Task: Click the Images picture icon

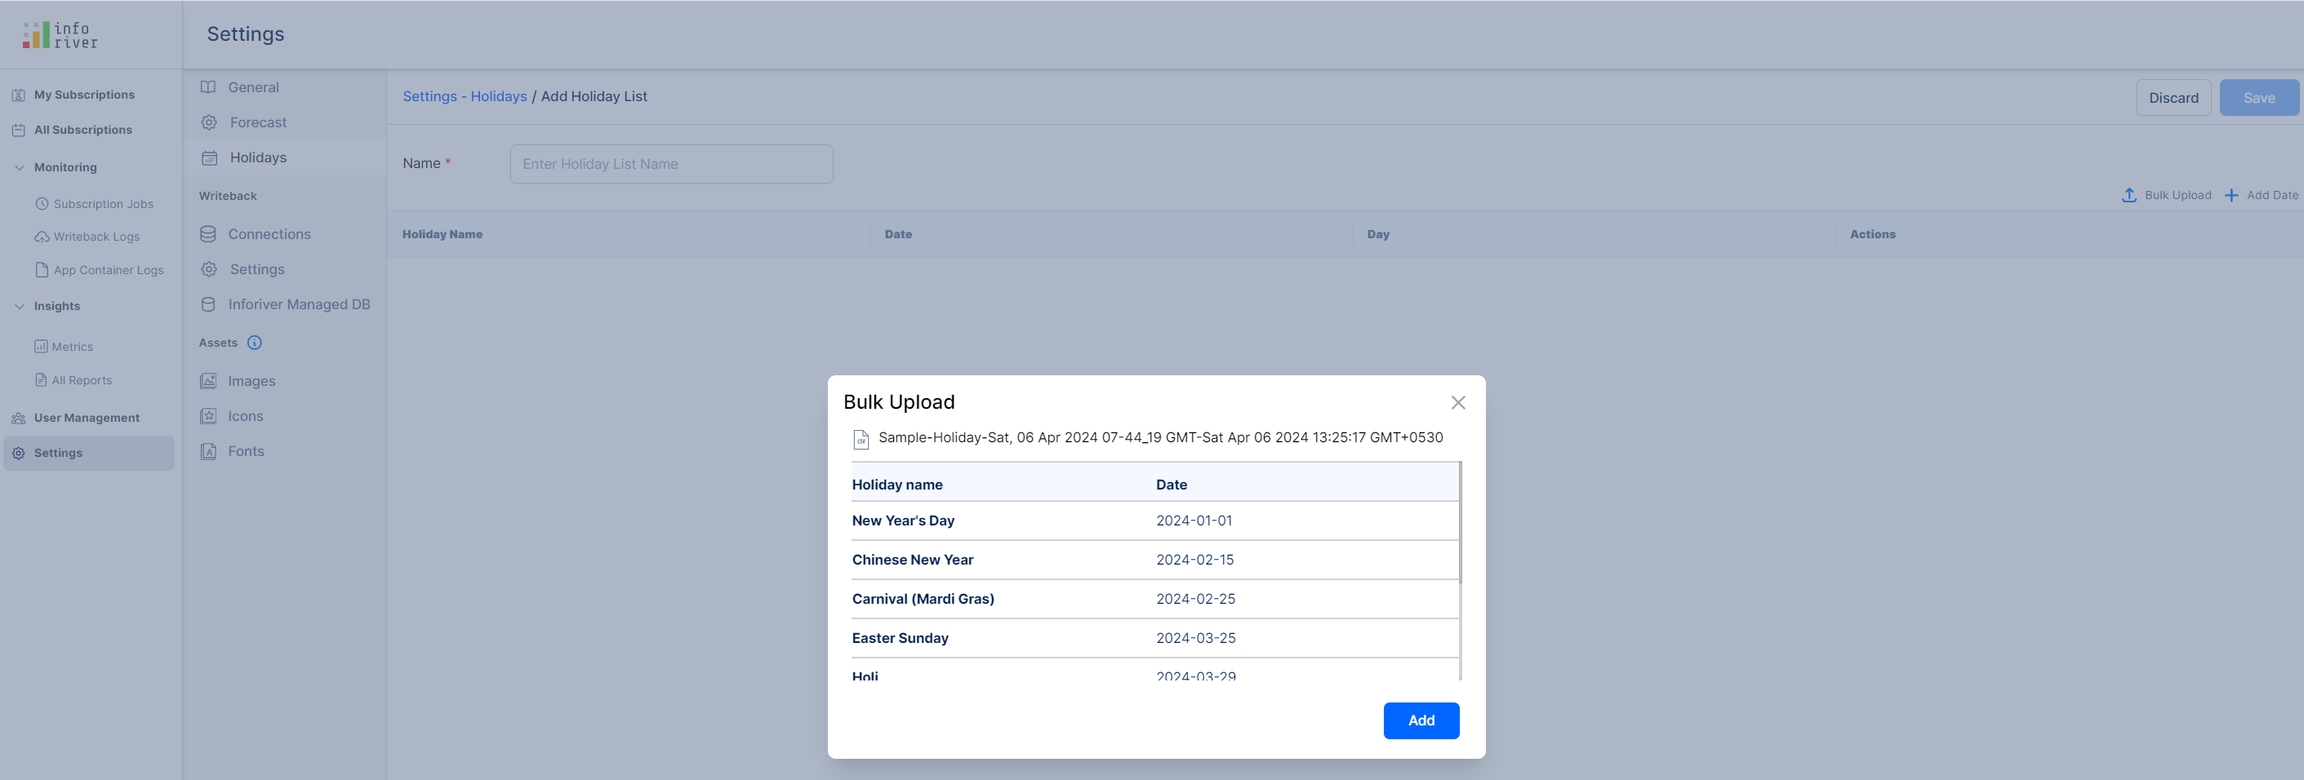Action: click(208, 381)
